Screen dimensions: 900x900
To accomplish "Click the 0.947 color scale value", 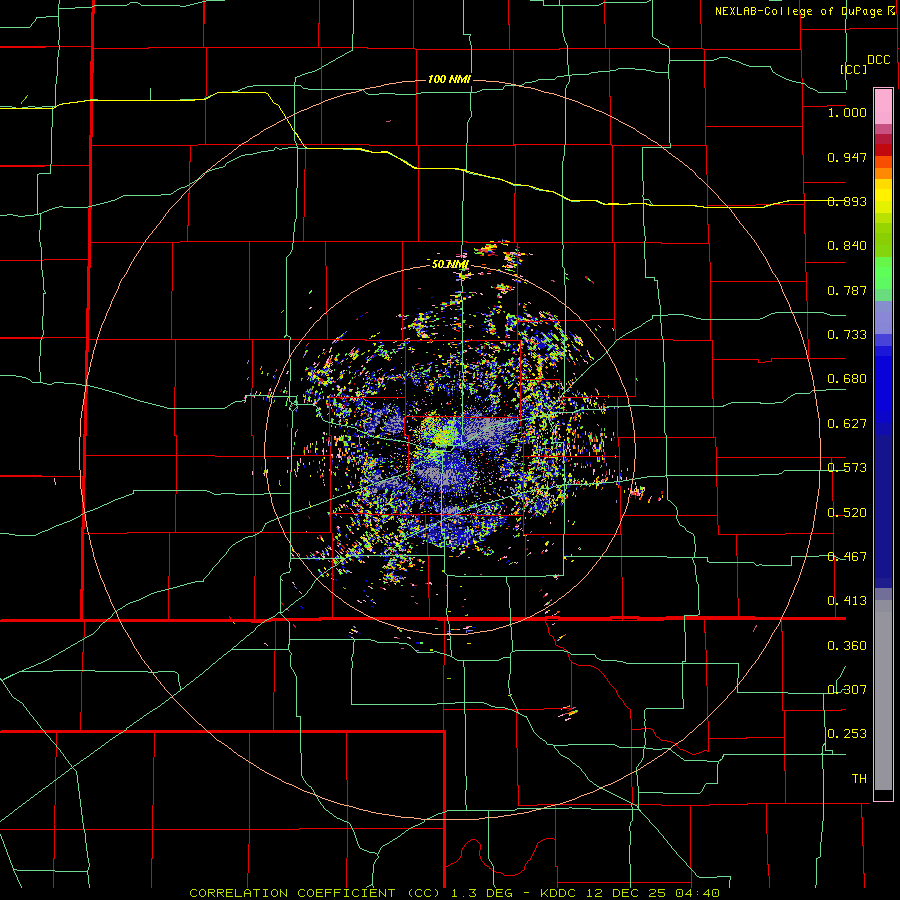I will (x=847, y=157).
